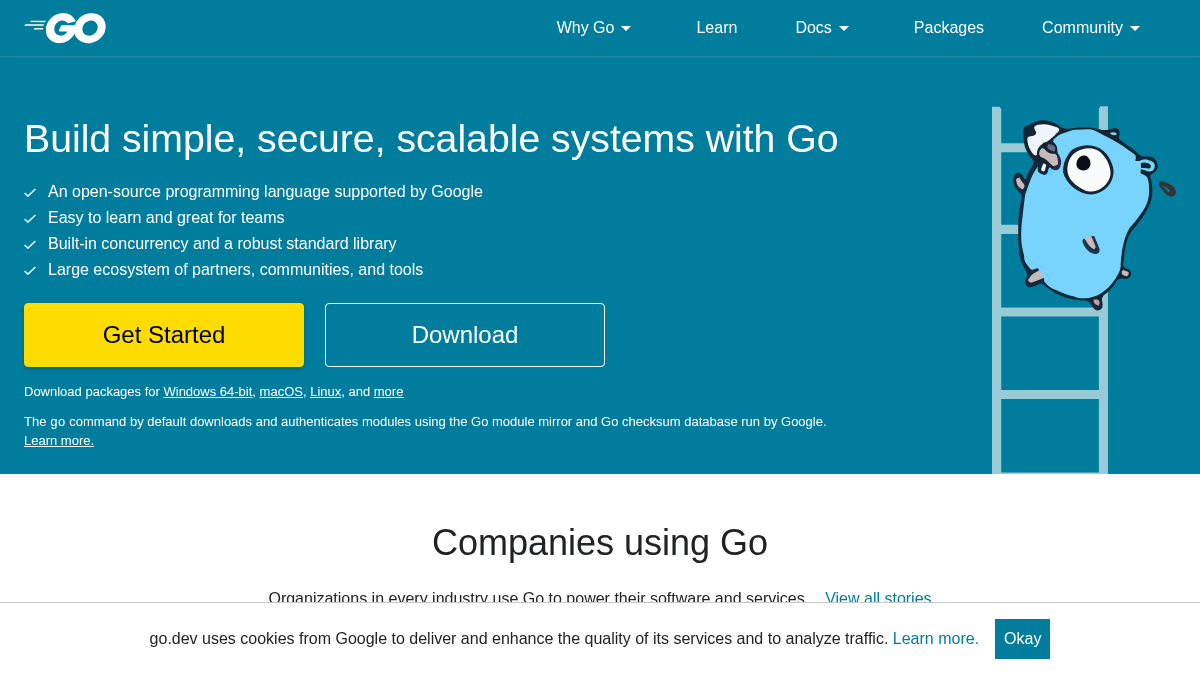Open the Packages nav item
The image size is (1200, 675).
[x=949, y=28]
